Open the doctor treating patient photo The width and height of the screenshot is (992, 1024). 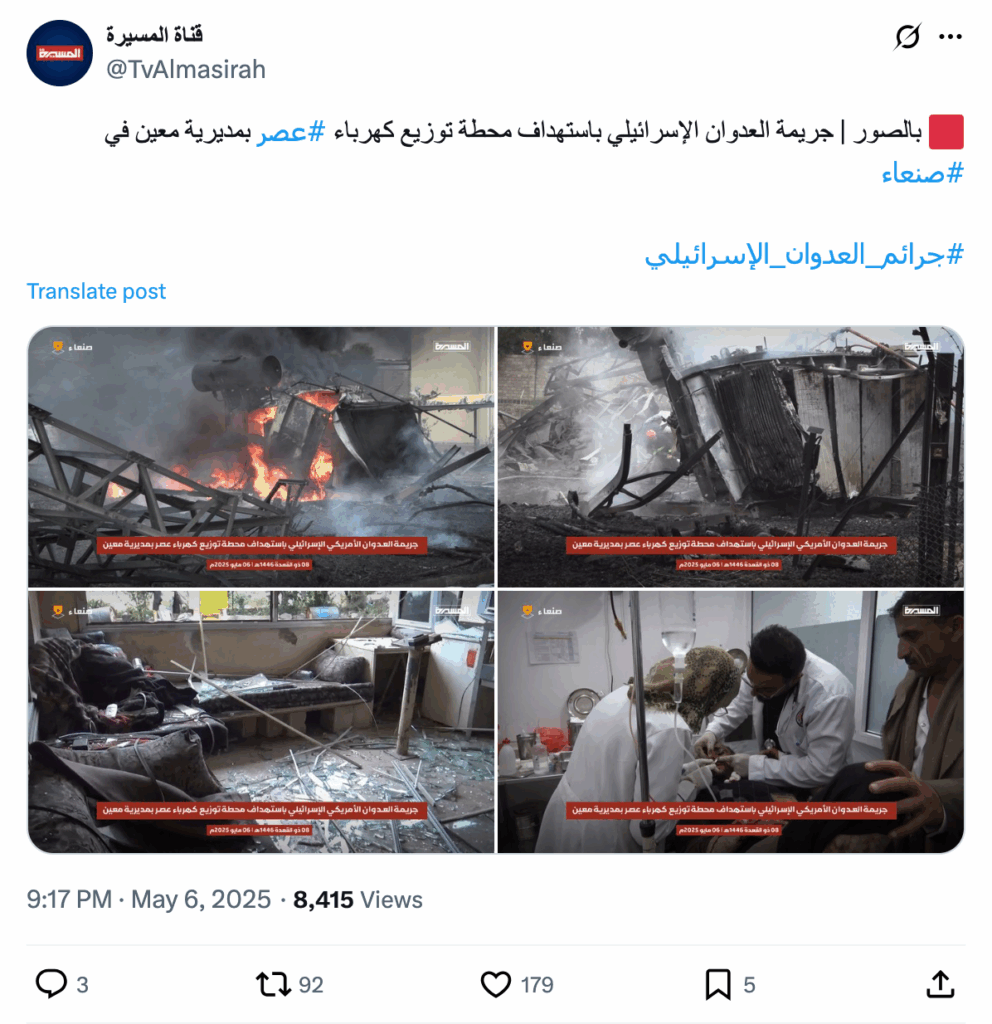tap(731, 722)
